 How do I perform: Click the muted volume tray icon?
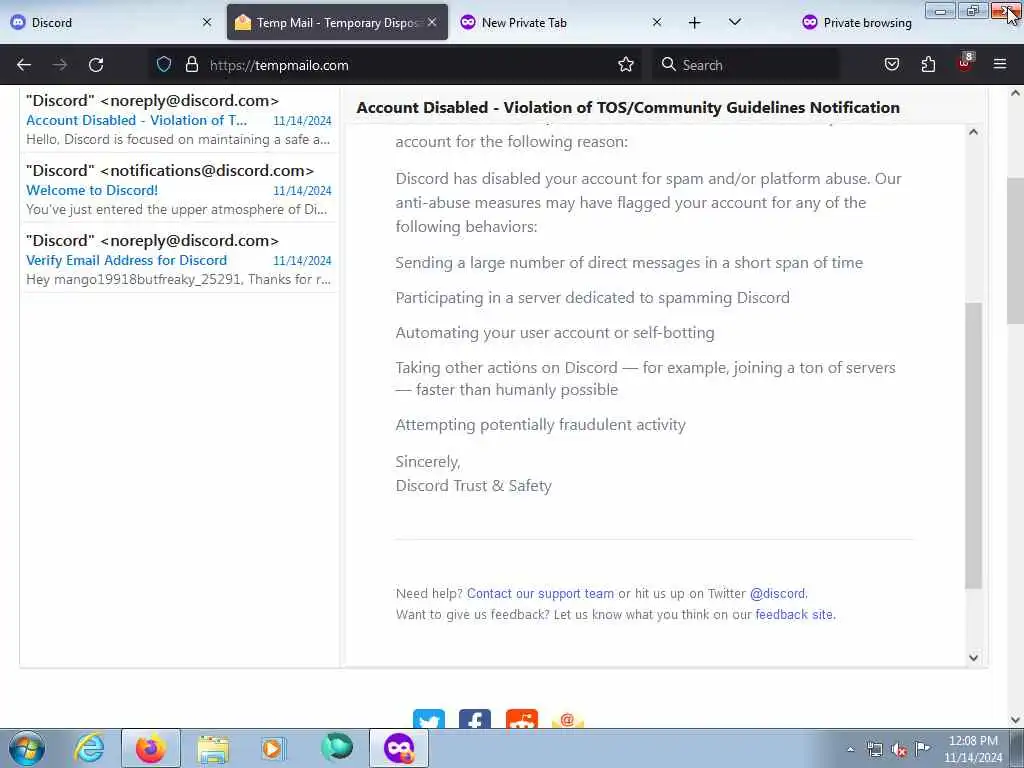(x=899, y=750)
